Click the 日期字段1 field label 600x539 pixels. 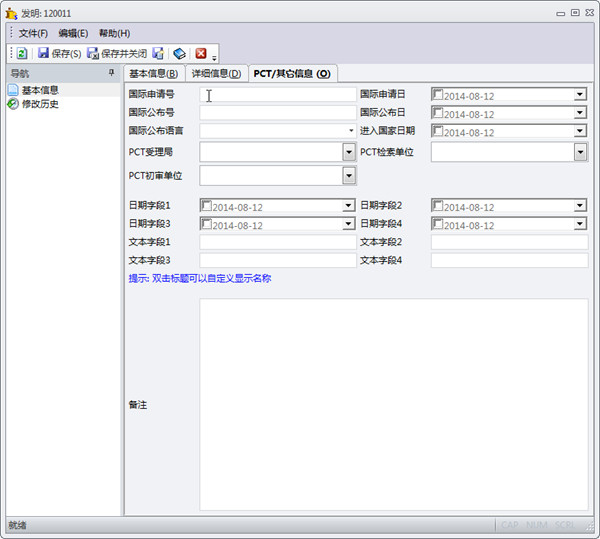(x=150, y=205)
